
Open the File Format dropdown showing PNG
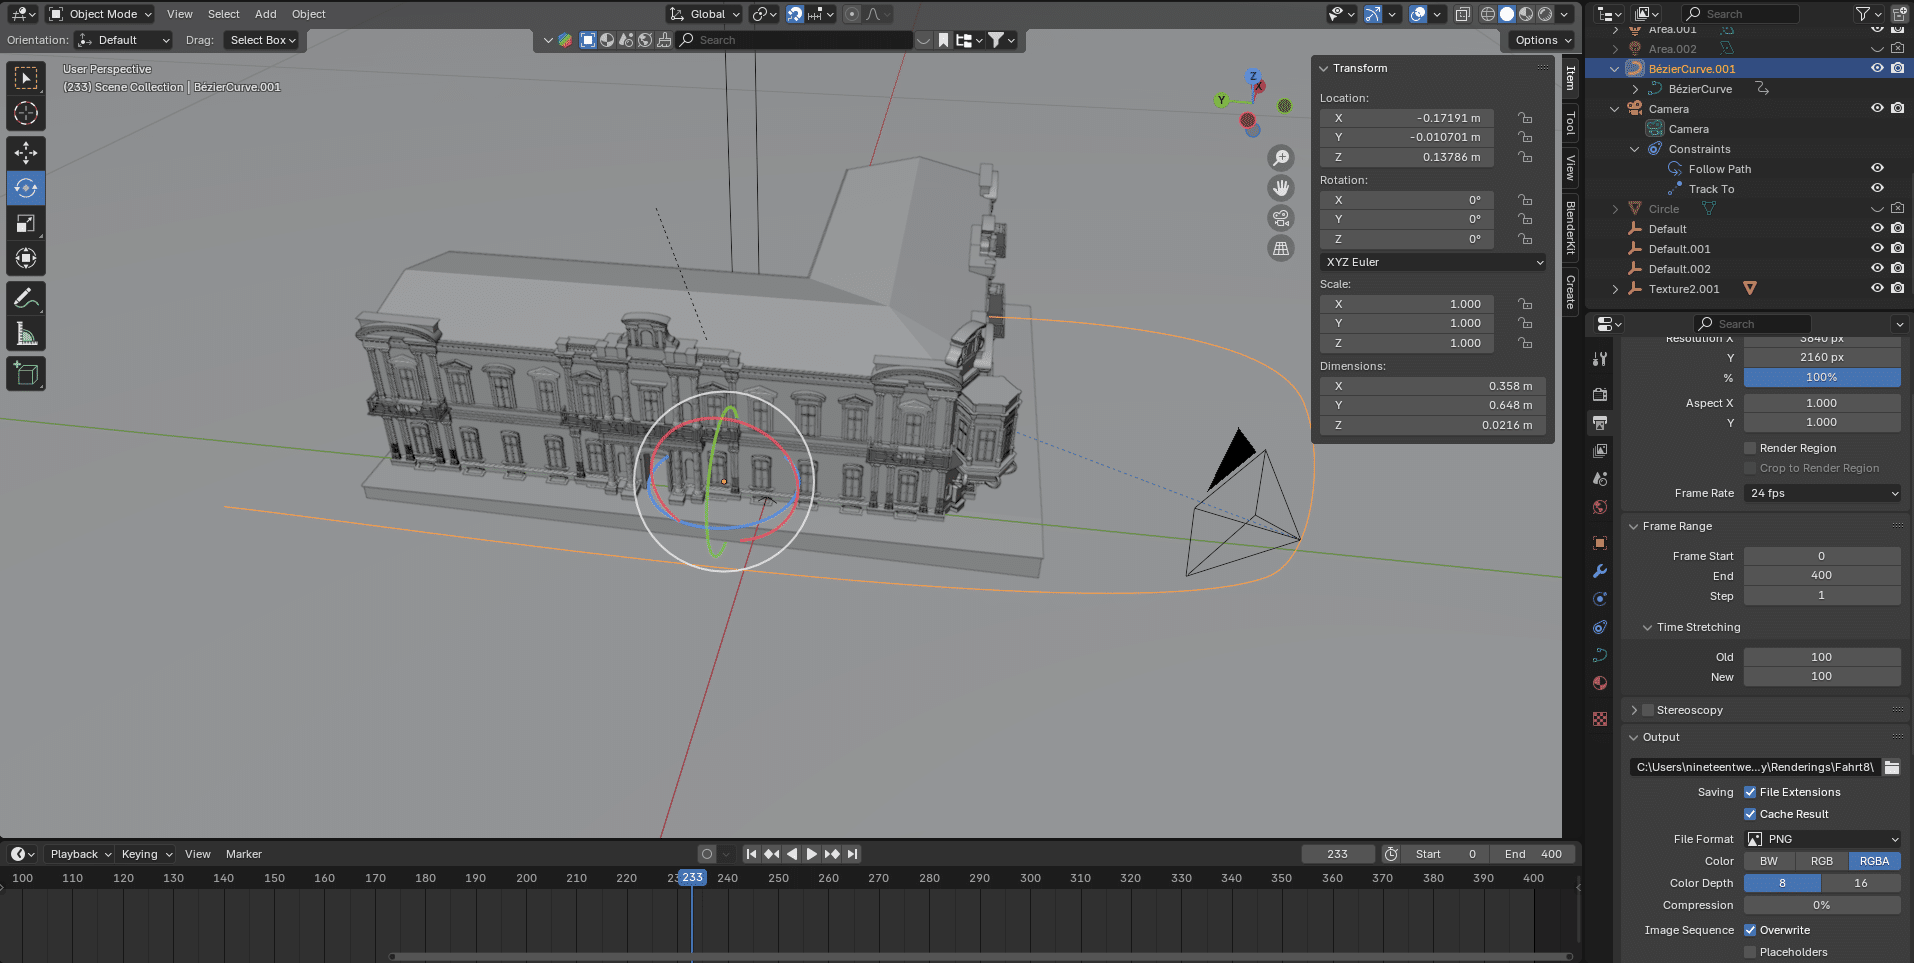1822,839
